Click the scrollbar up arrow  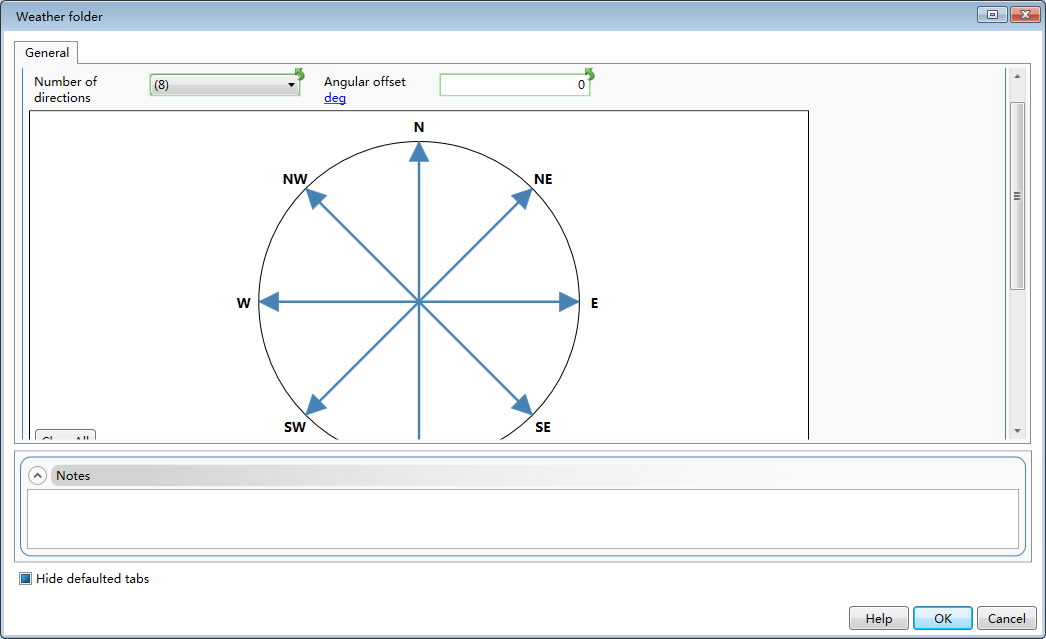(x=1017, y=76)
